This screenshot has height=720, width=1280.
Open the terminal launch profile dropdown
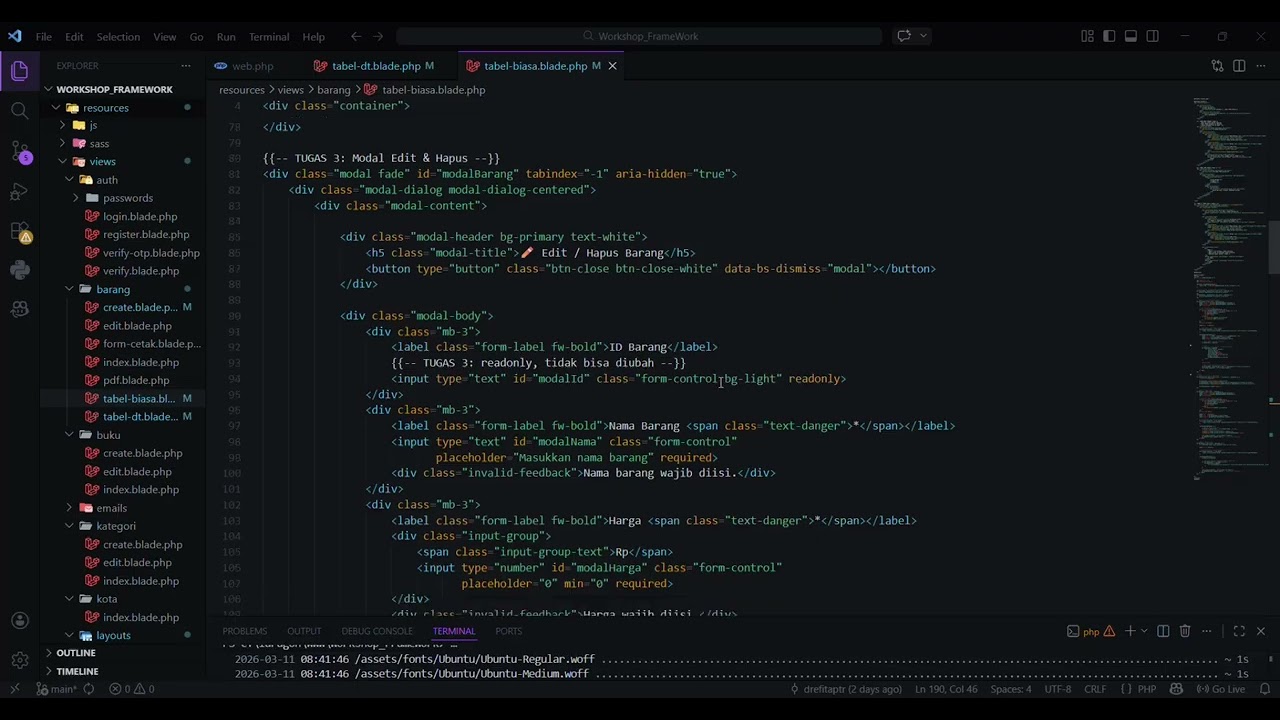pos(1144,631)
